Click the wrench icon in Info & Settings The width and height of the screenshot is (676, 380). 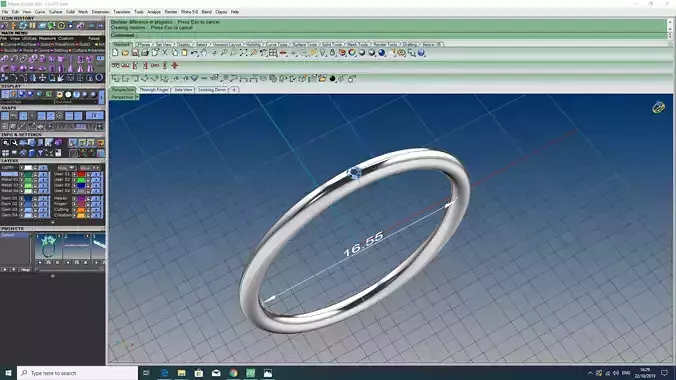coord(14,143)
